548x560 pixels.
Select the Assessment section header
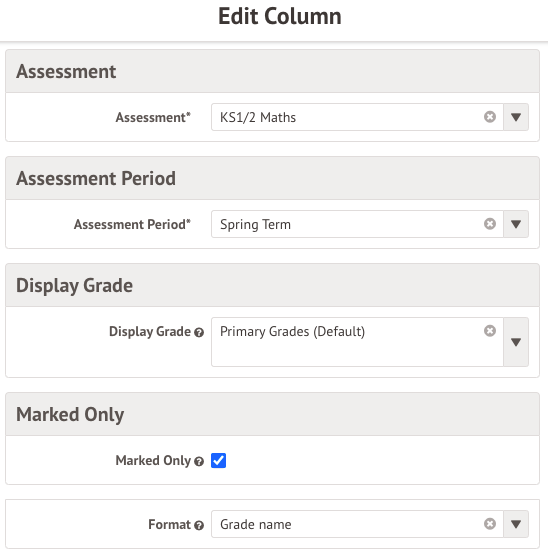(272, 71)
